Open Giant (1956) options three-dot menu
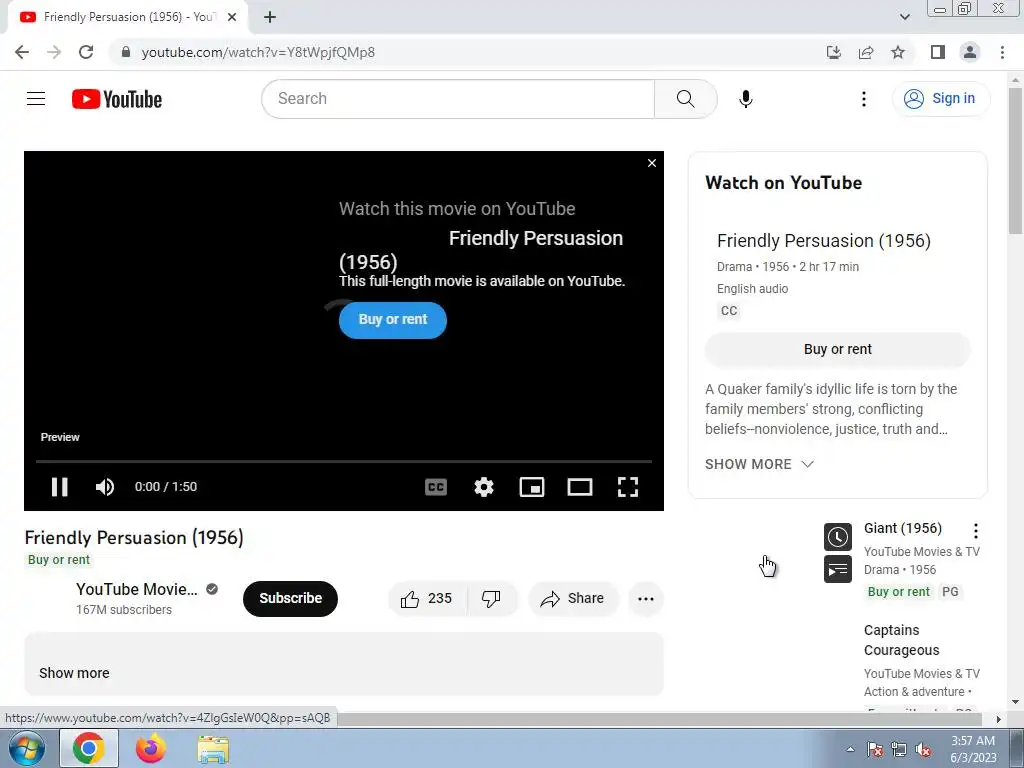Viewport: 1024px width, 768px height. 975,530
